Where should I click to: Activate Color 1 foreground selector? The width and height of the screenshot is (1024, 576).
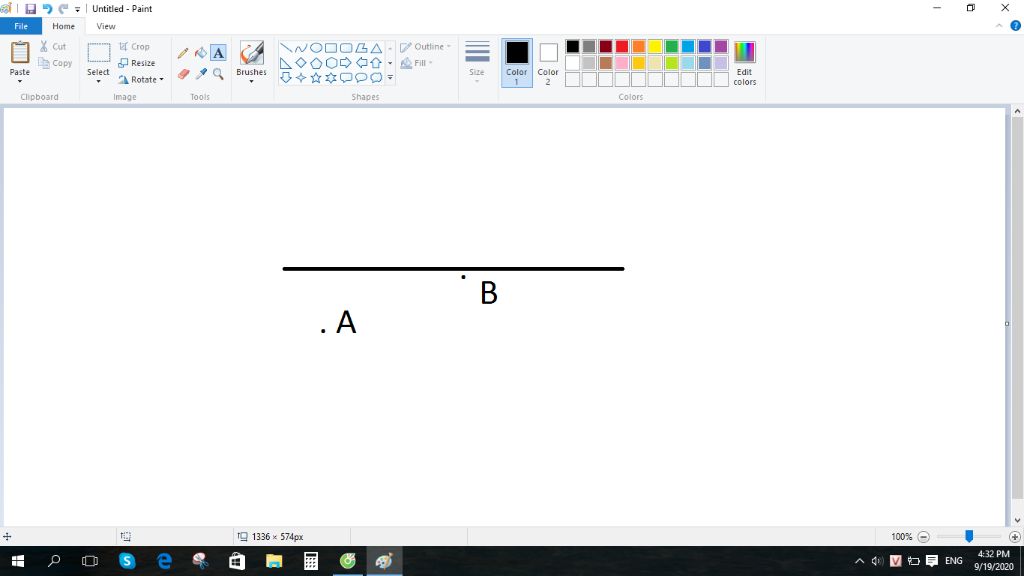pyautogui.click(x=517, y=63)
